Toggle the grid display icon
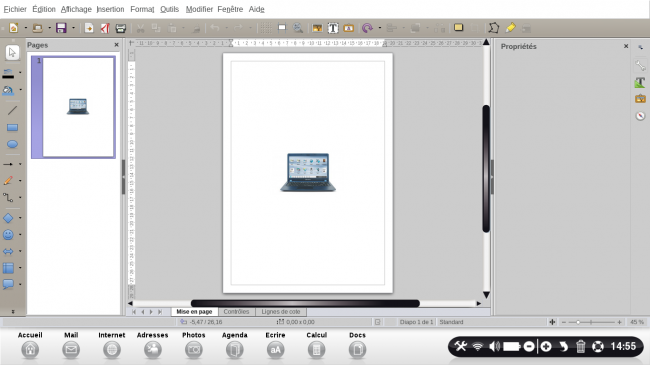This screenshot has width=650, height=365. [x=266, y=28]
